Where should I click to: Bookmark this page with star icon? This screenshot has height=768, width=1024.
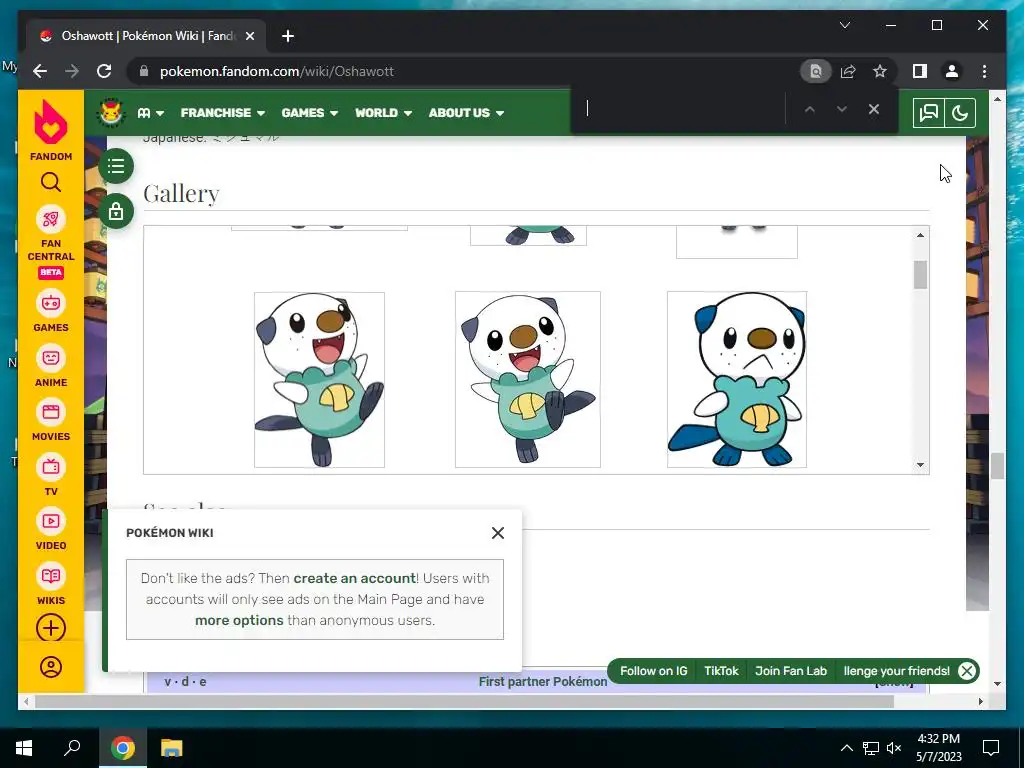(x=880, y=71)
